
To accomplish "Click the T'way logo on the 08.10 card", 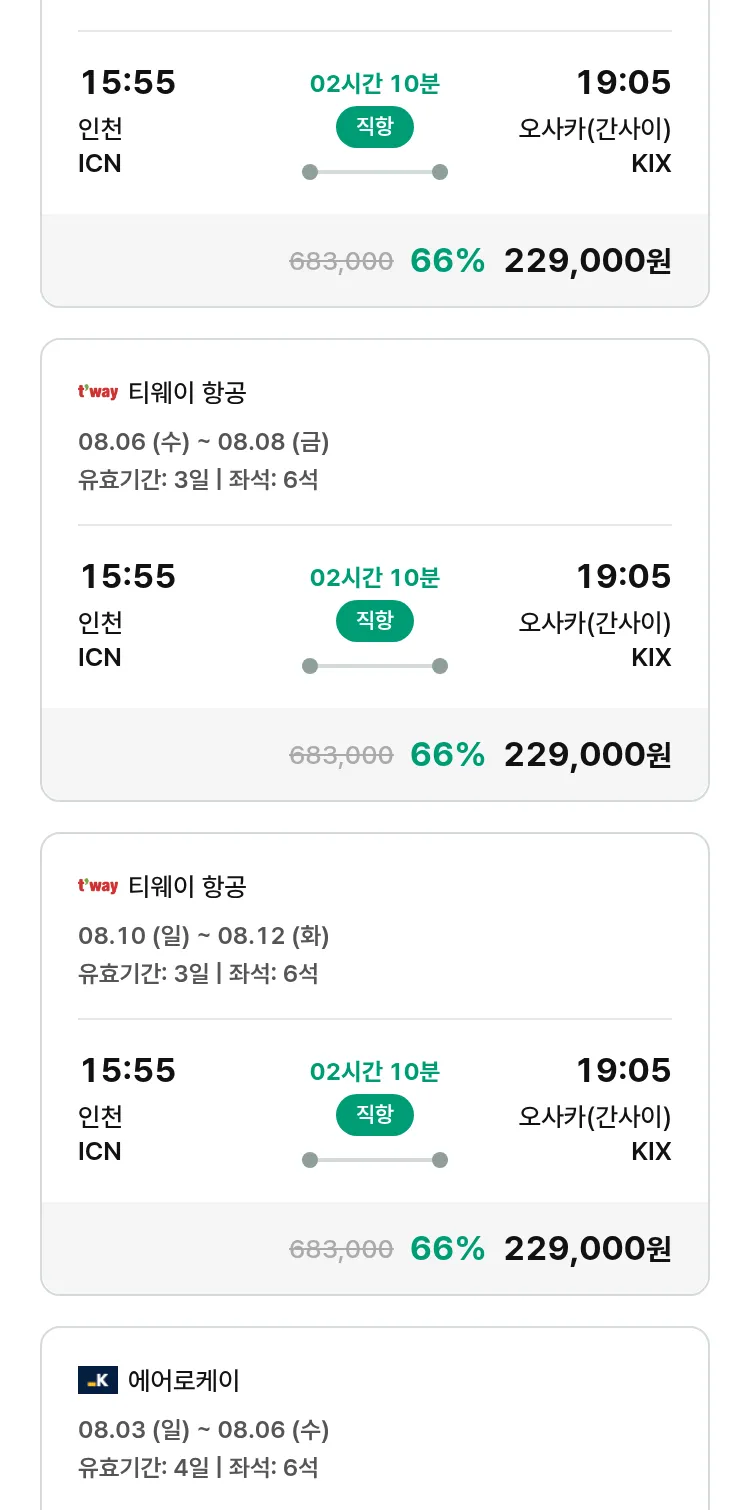I will 98,886.
